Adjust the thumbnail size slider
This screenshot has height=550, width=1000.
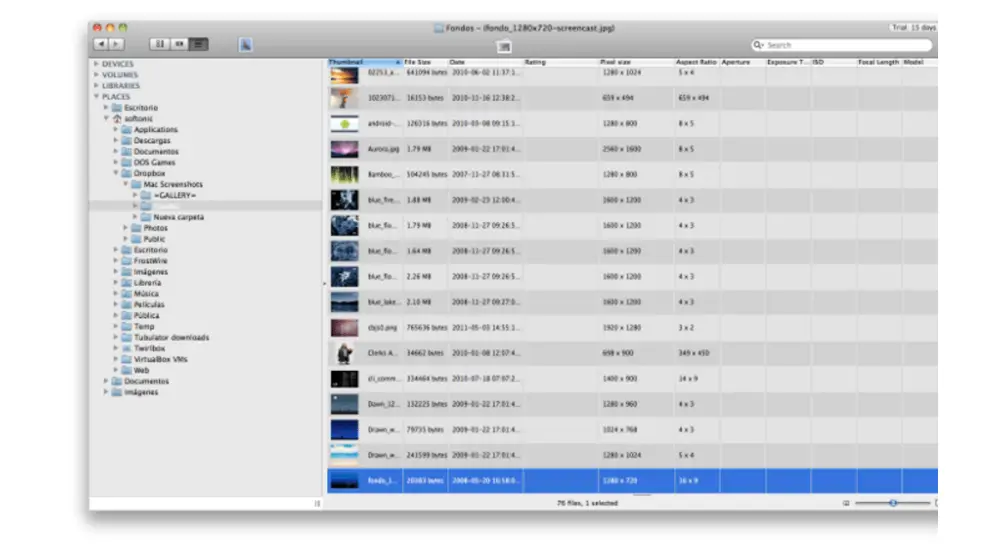893,503
